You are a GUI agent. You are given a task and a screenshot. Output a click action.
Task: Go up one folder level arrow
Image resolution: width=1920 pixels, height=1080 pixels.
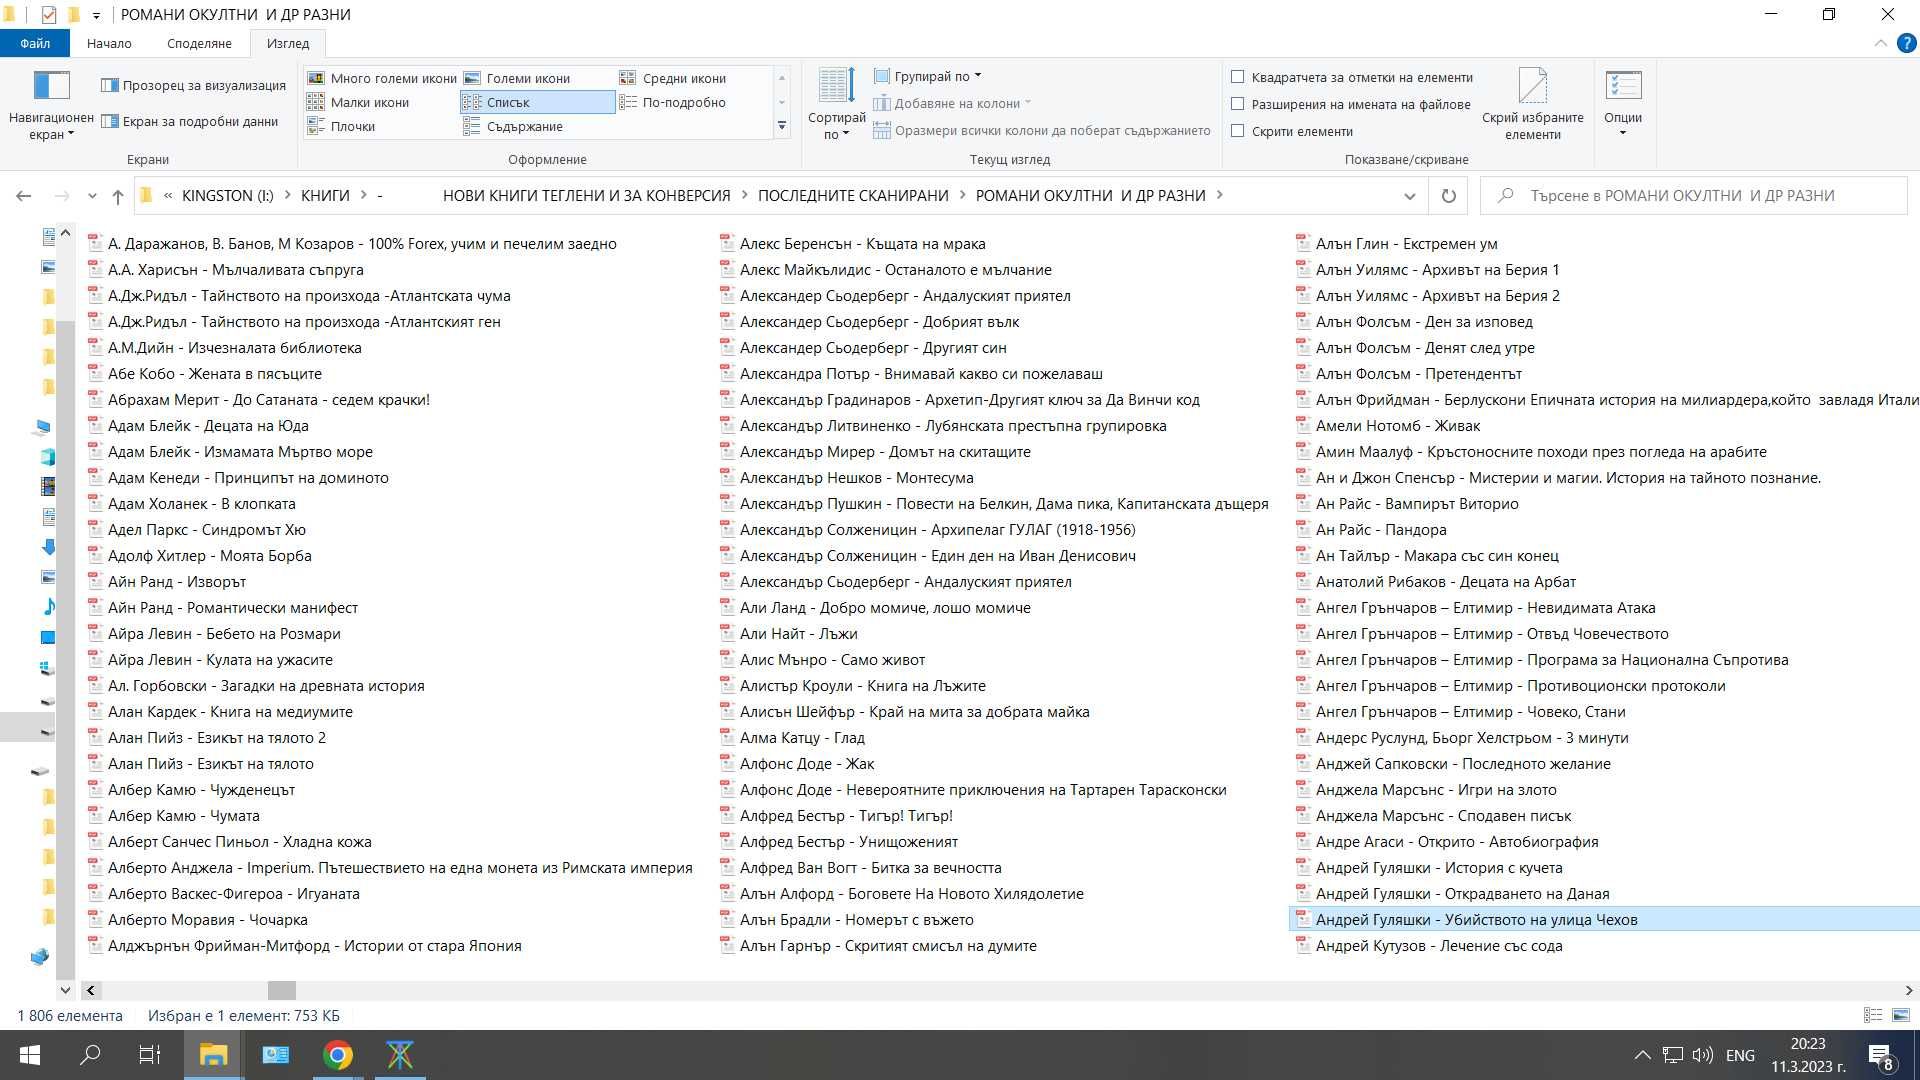click(118, 196)
